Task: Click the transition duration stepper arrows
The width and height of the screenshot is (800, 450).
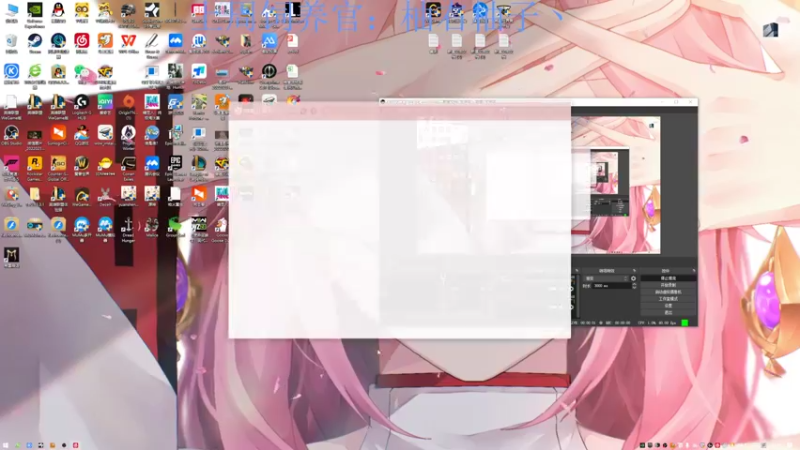Action: click(634, 286)
